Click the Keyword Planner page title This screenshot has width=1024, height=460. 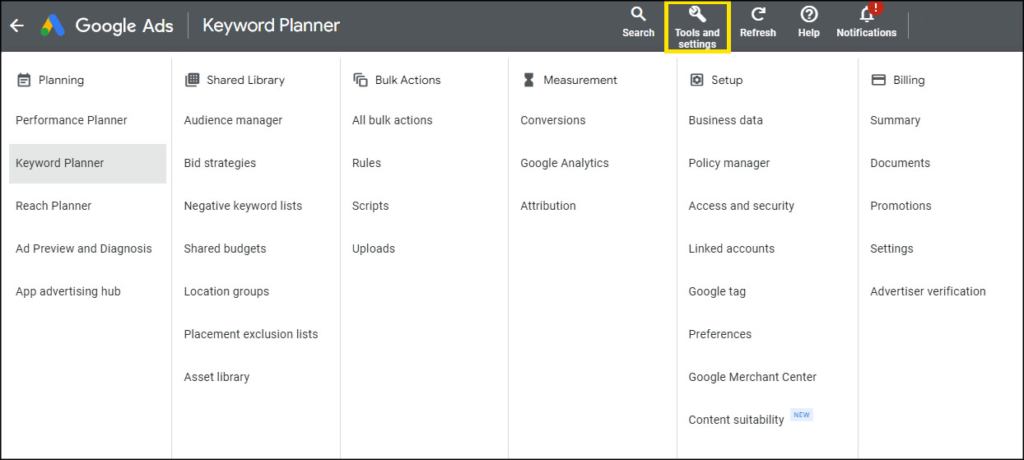click(x=271, y=25)
